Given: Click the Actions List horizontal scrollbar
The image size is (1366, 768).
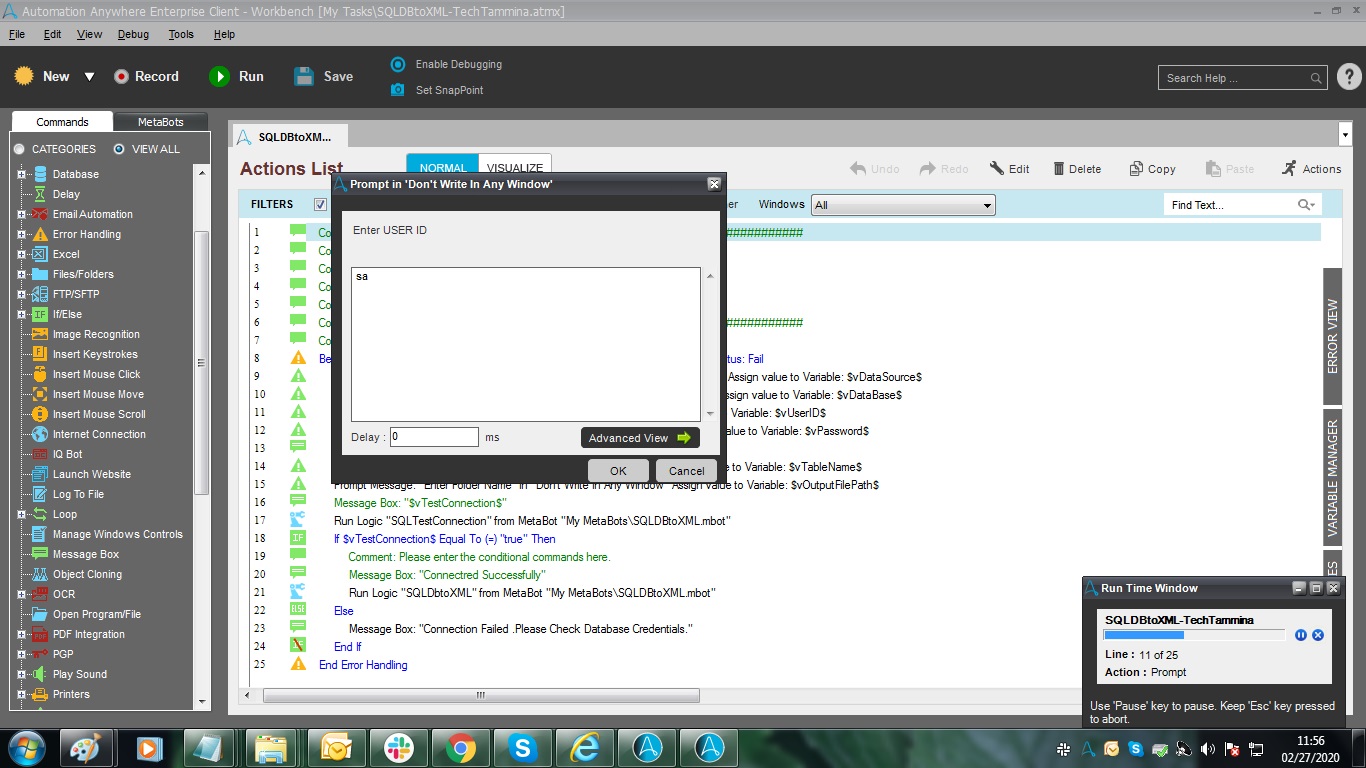Looking at the screenshot, I should point(480,695).
